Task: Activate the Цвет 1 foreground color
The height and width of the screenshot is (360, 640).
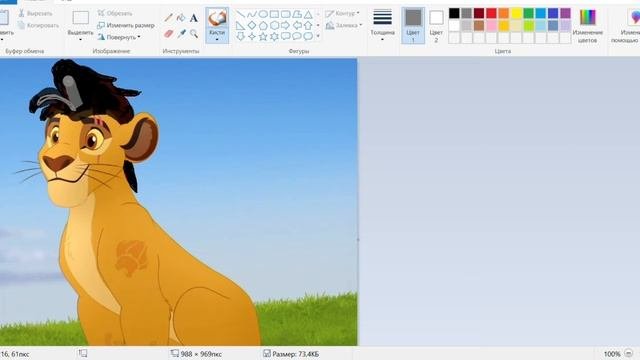Action: pyautogui.click(x=413, y=25)
